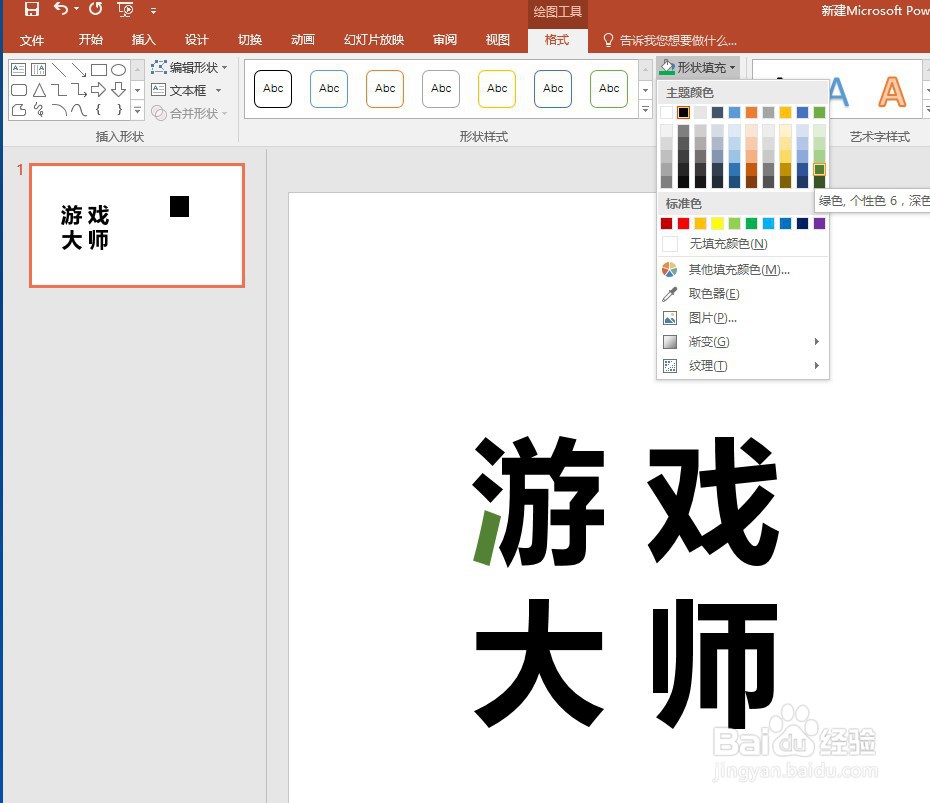The width and height of the screenshot is (930, 803).
Task: Pick the curve shape
Action: pyautogui.click(x=79, y=109)
